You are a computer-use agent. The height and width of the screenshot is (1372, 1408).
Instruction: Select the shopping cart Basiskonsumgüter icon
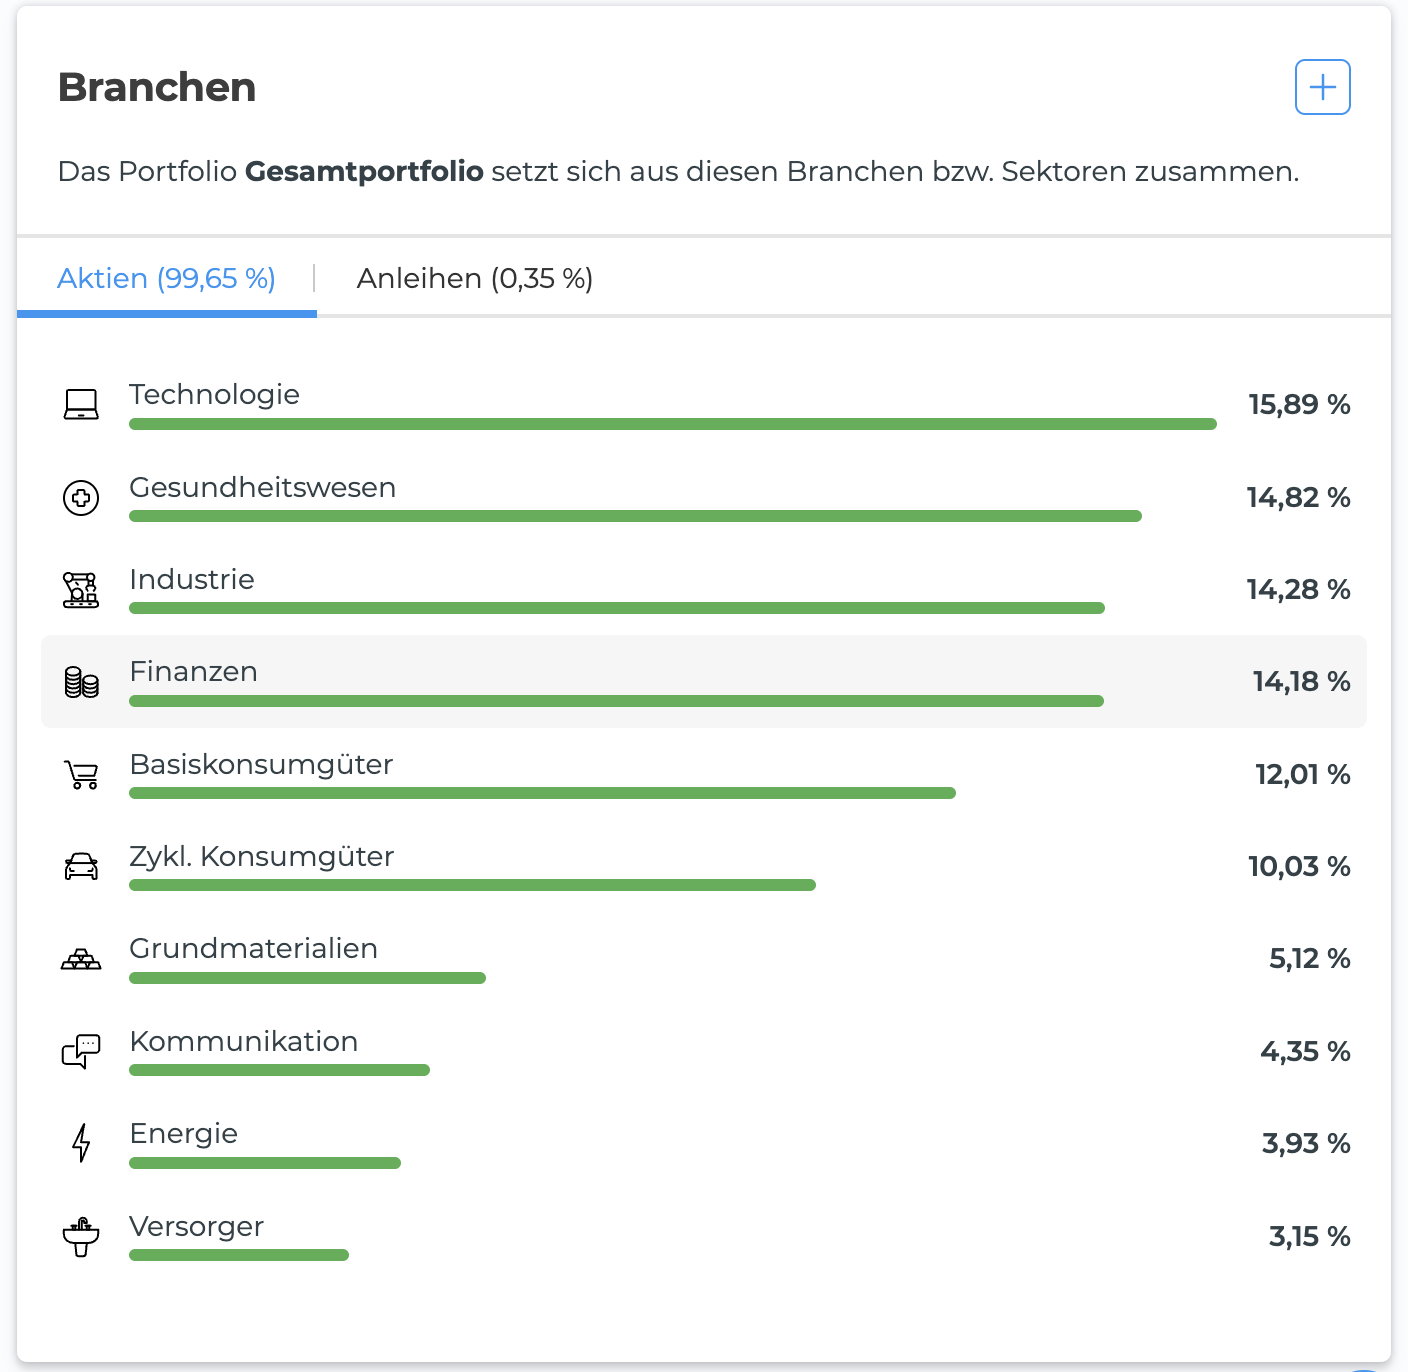tap(81, 775)
